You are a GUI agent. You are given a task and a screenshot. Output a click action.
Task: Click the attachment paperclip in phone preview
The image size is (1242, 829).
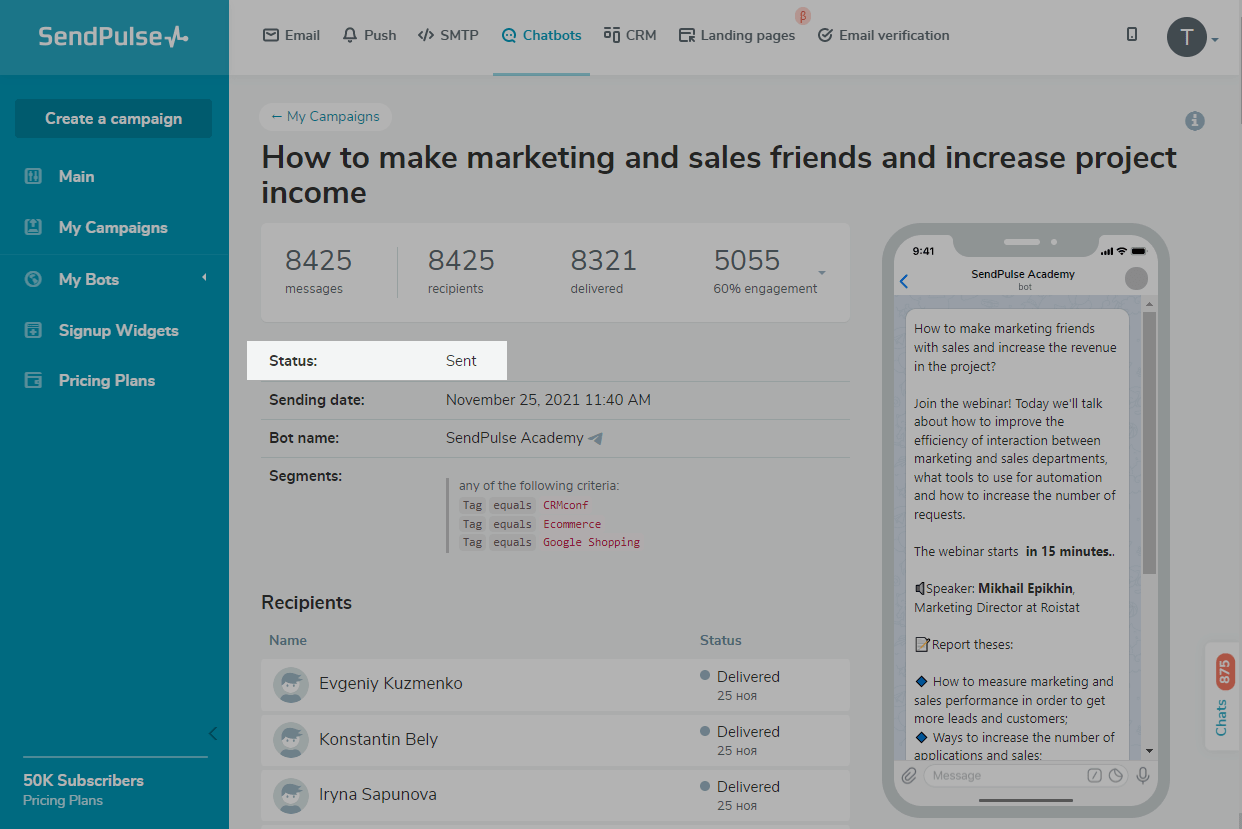point(908,775)
